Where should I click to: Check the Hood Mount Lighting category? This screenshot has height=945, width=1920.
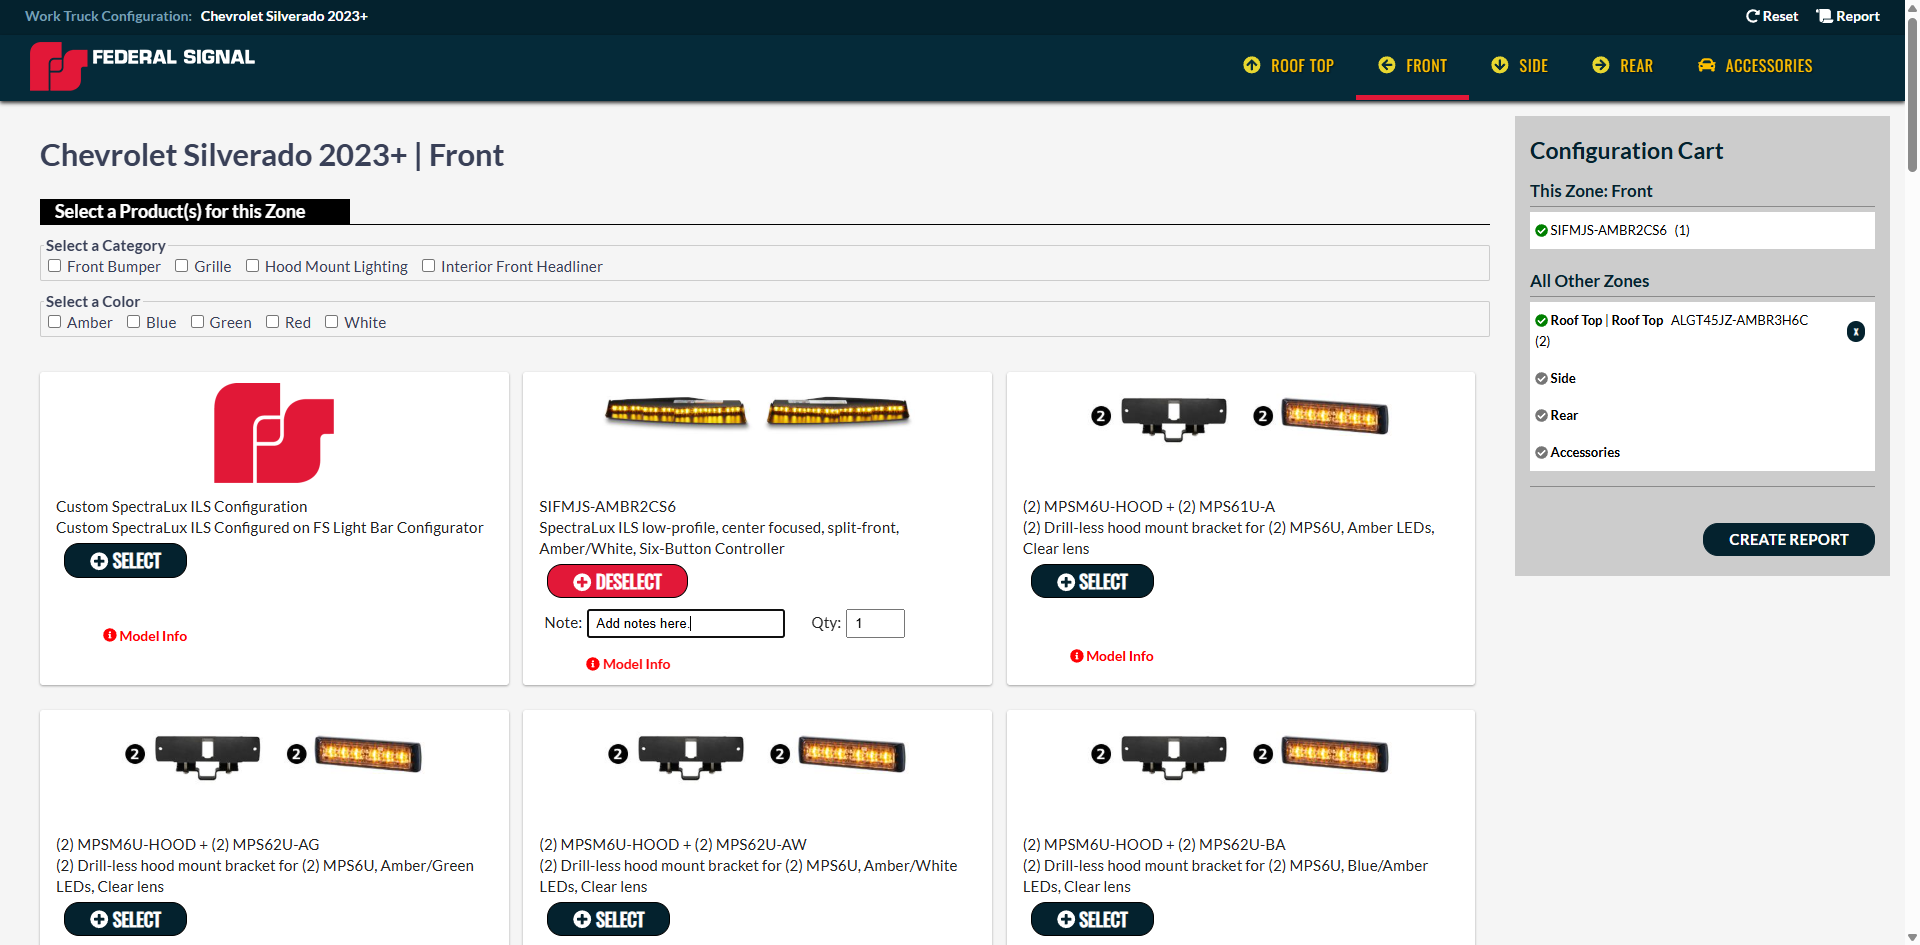coord(253,266)
